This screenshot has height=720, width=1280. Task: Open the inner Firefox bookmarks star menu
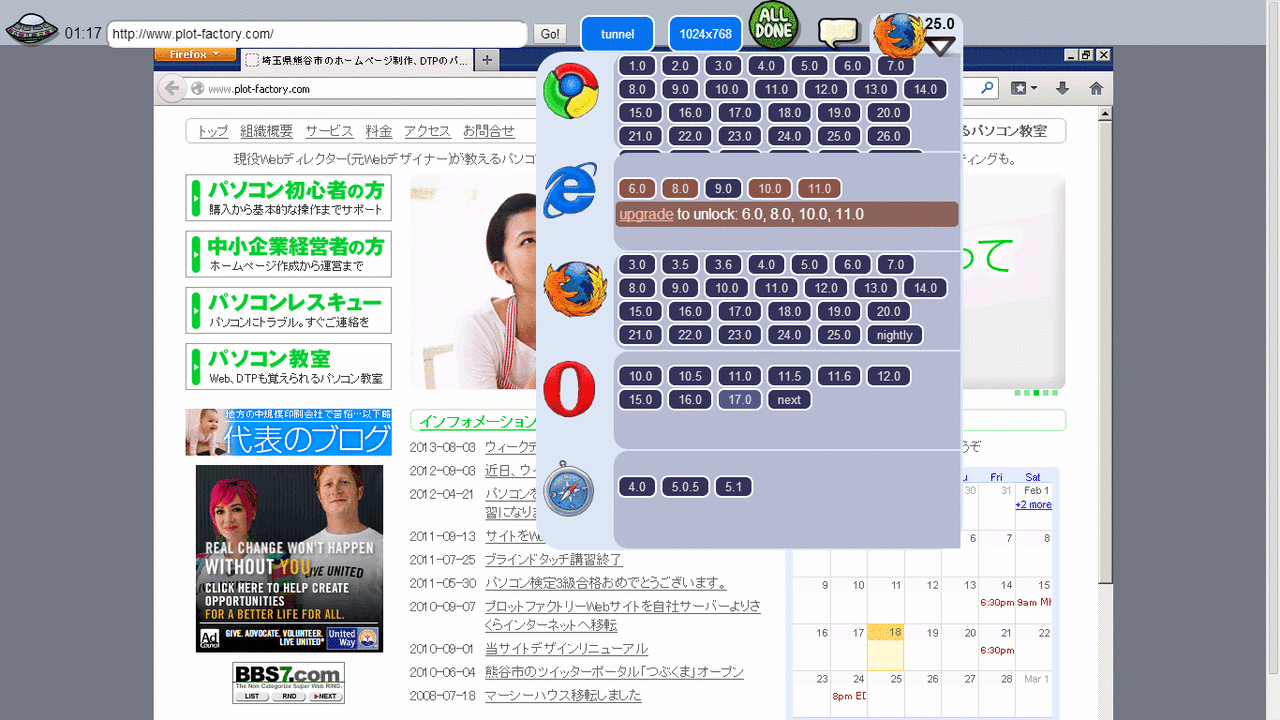pos(1024,89)
